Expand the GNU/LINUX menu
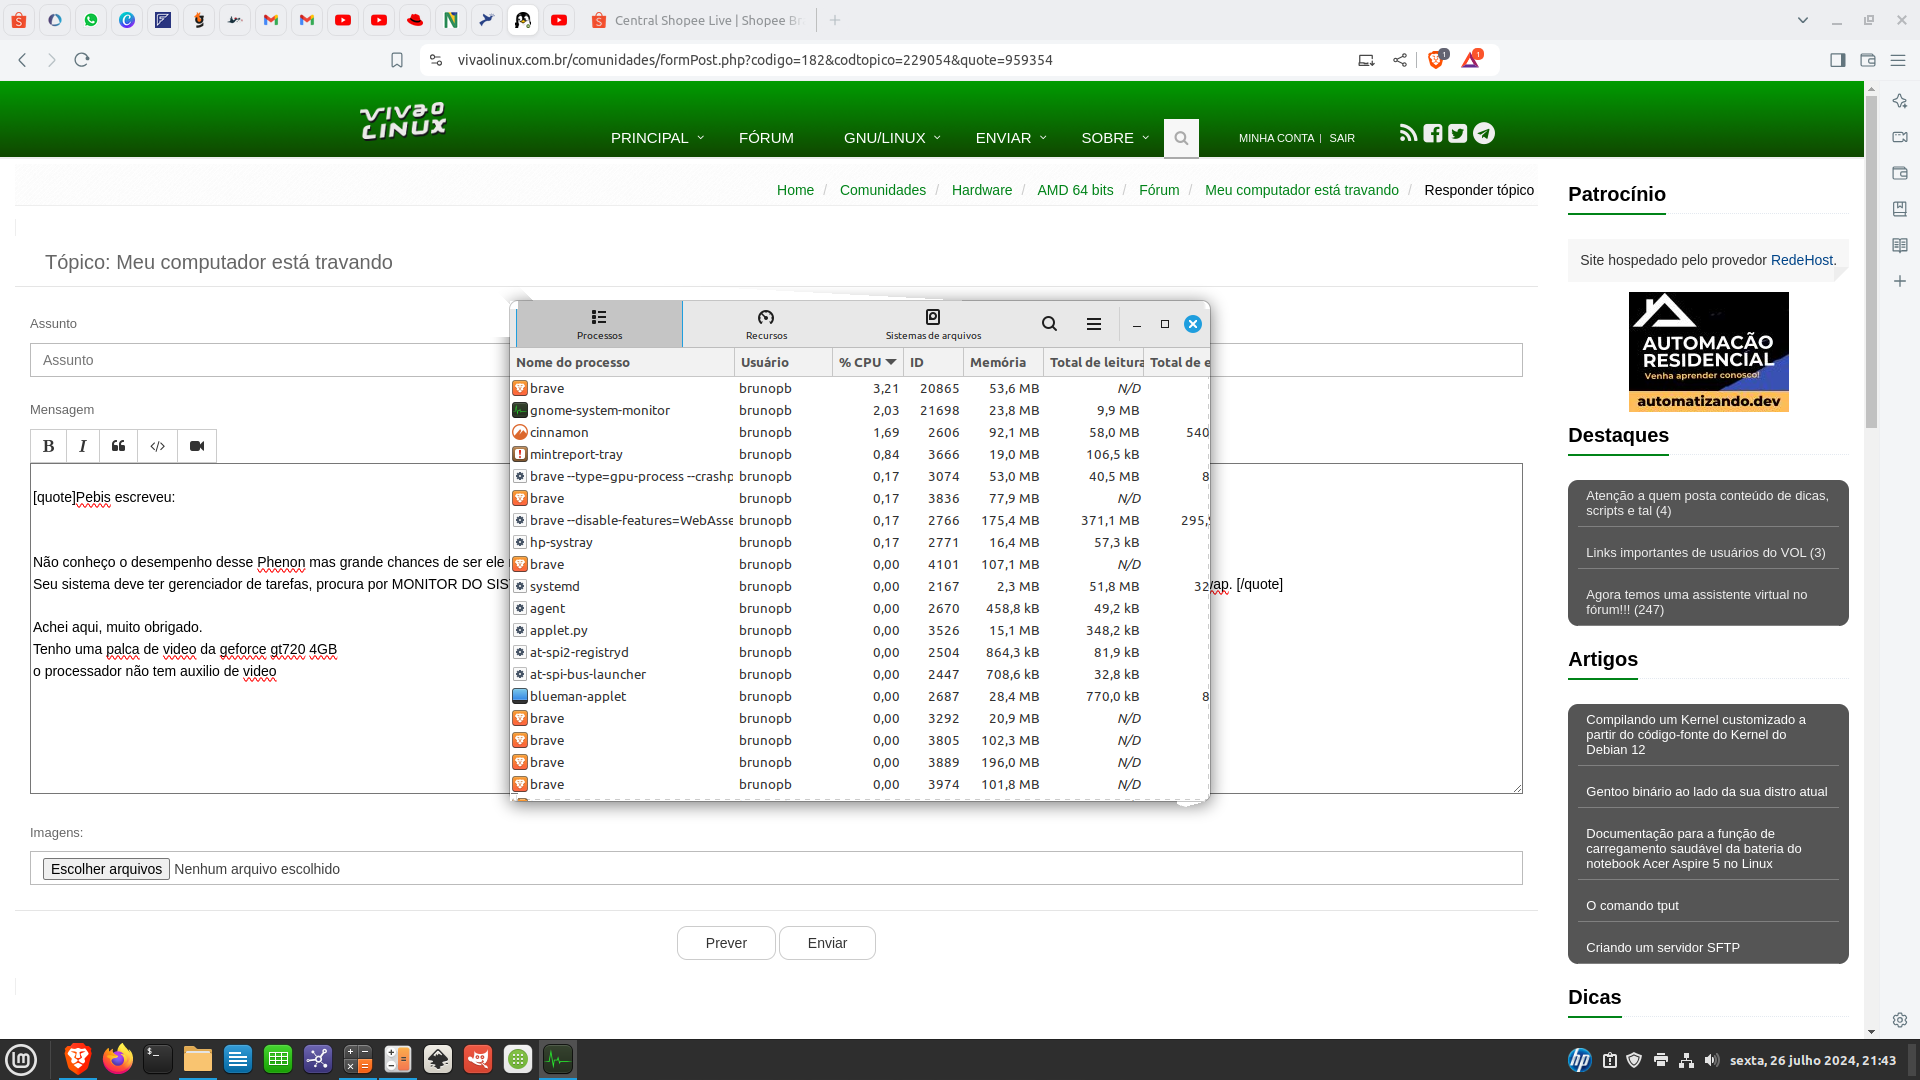The width and height of the screenshot is (1920, 1080). (892, 138)
